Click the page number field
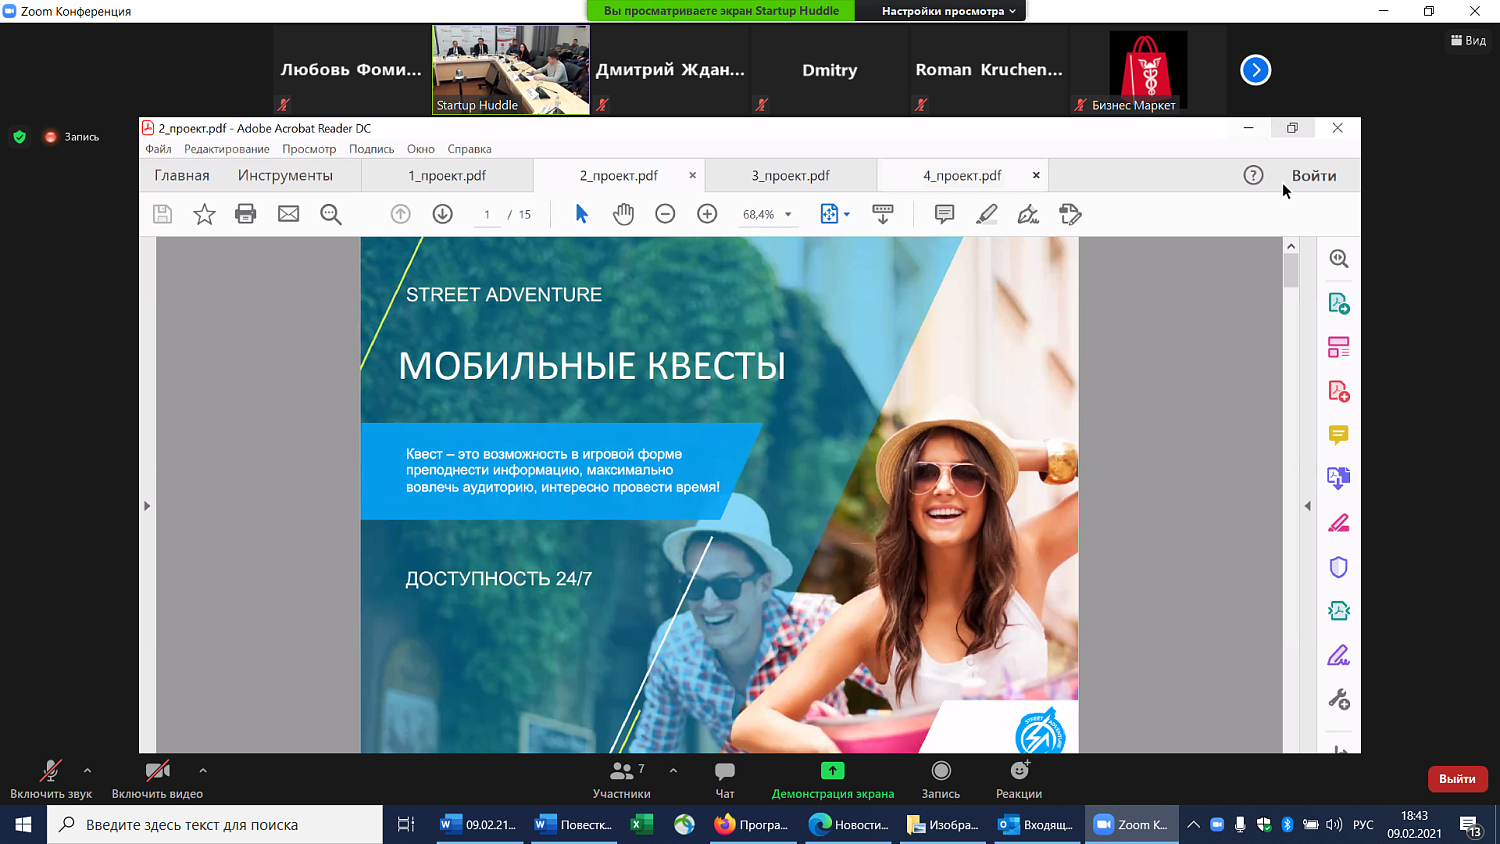The width and height of the screenshot is (1500, 844). coord(487,214)
